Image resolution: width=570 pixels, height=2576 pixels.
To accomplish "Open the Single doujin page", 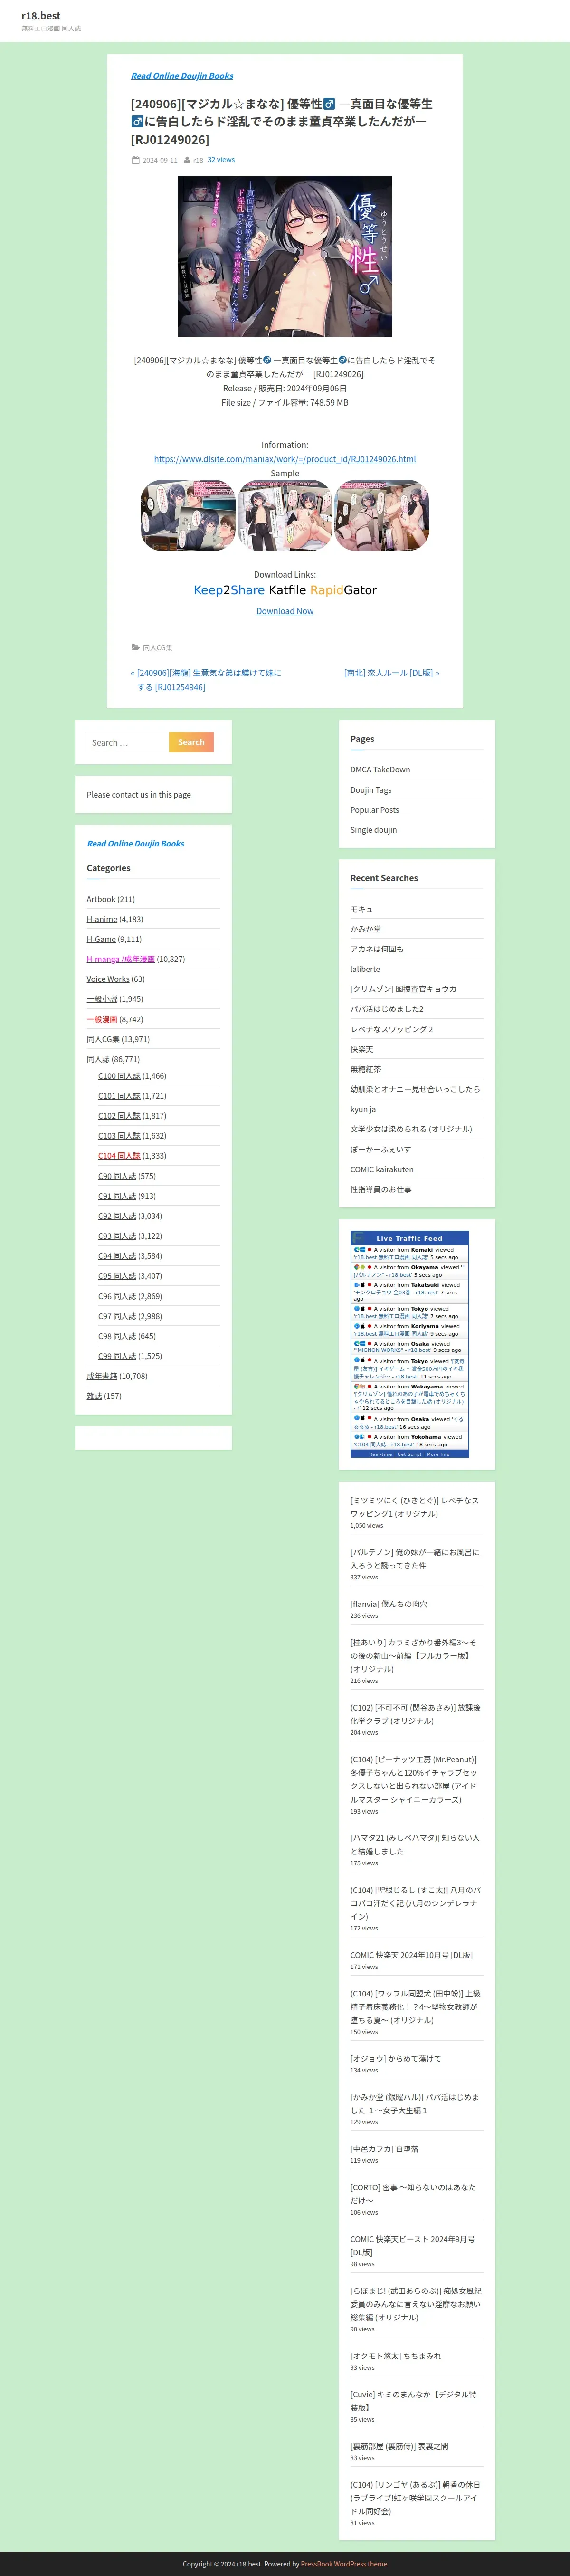I will (x=374, y=830).
